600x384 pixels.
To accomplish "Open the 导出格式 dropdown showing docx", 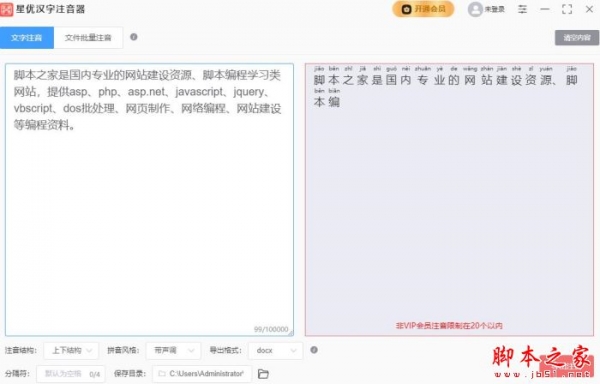I will [x=275, y=350].
